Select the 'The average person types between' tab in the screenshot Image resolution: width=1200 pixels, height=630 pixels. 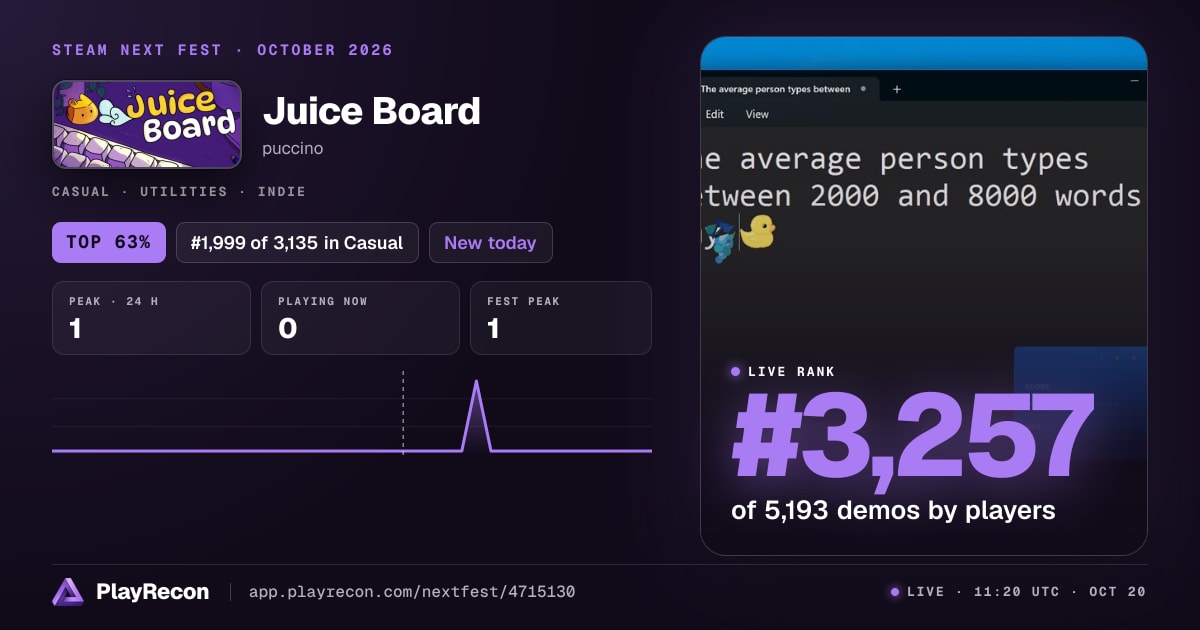pos(789,89)
